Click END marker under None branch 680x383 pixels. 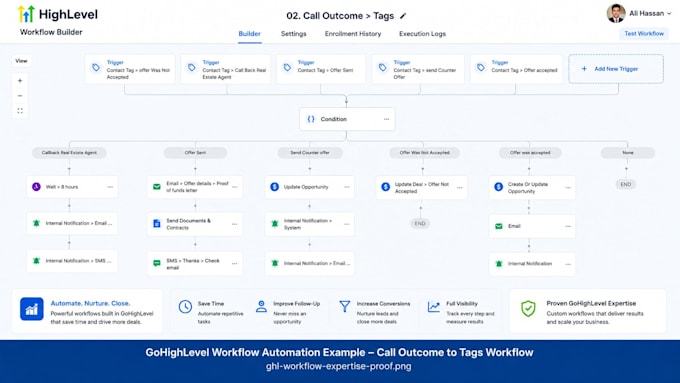pos(626,184)
